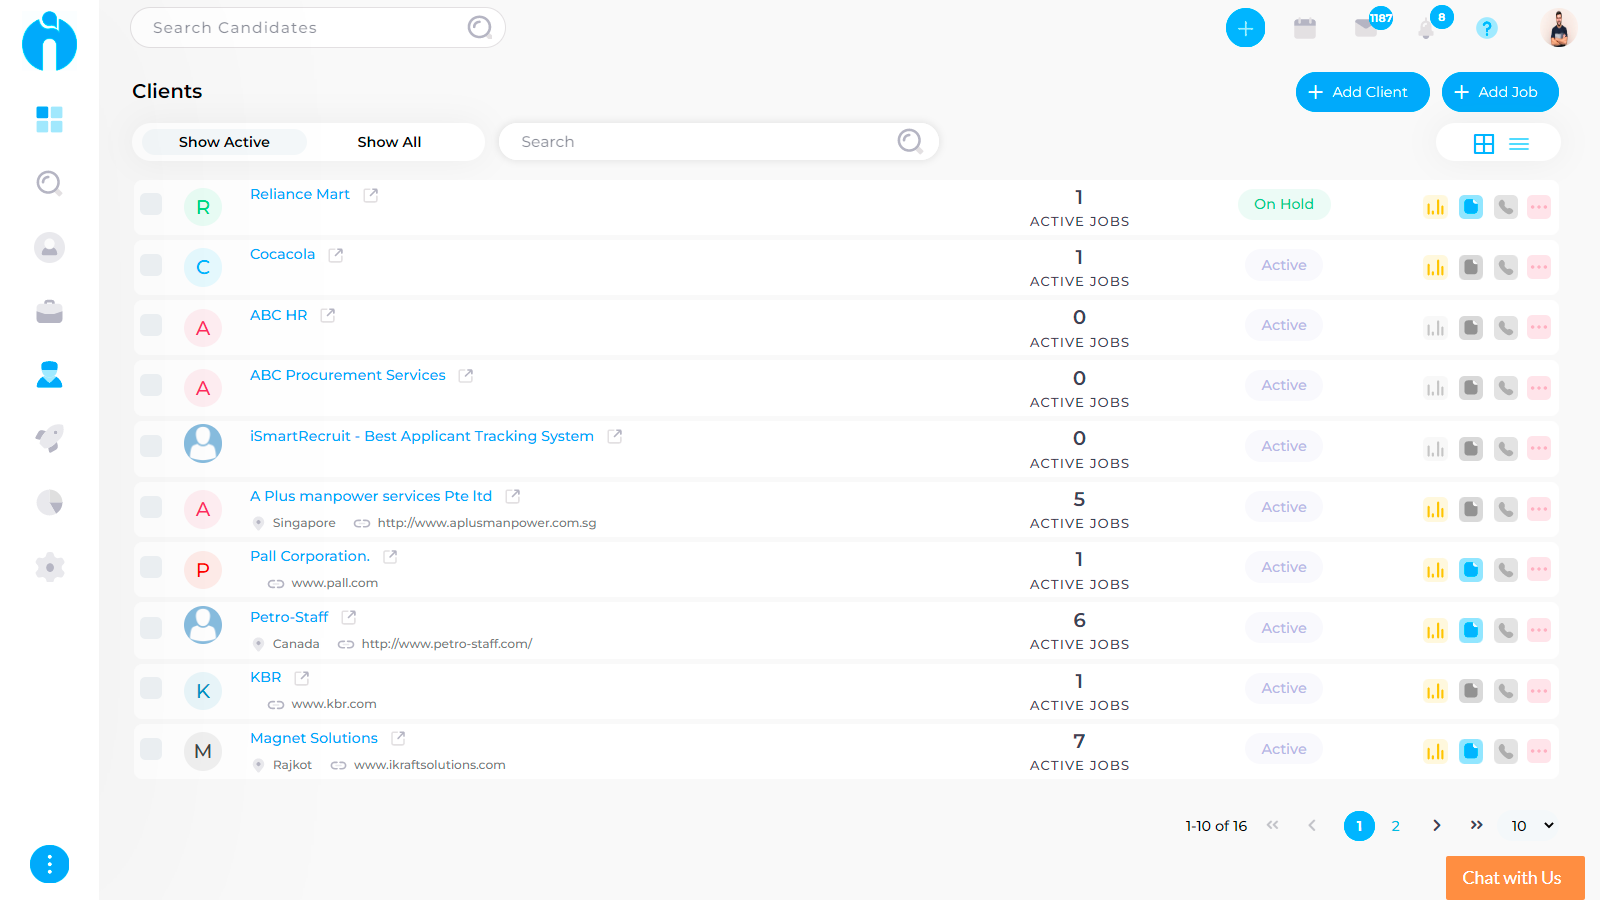The width and height of the screenshot is (1600, 900).
Task: Open the jobs briefcase icon in sidebar
Action: pyautogui.click(x=49, y=312)
